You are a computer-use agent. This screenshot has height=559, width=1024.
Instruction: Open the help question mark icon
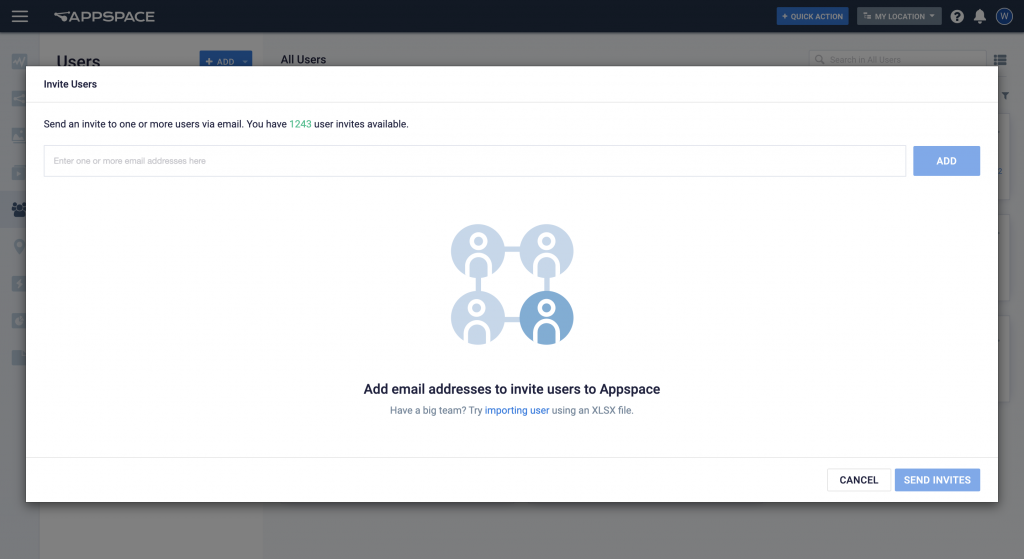[957, 16]
